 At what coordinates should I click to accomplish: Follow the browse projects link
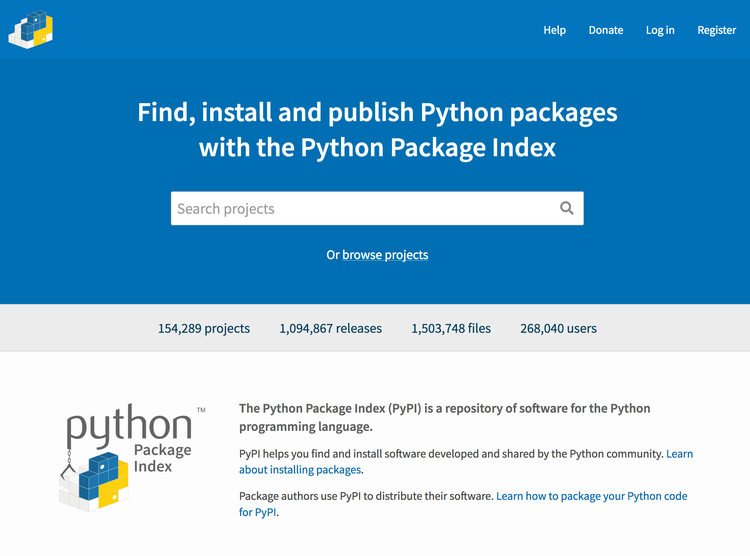coord(385,255)
